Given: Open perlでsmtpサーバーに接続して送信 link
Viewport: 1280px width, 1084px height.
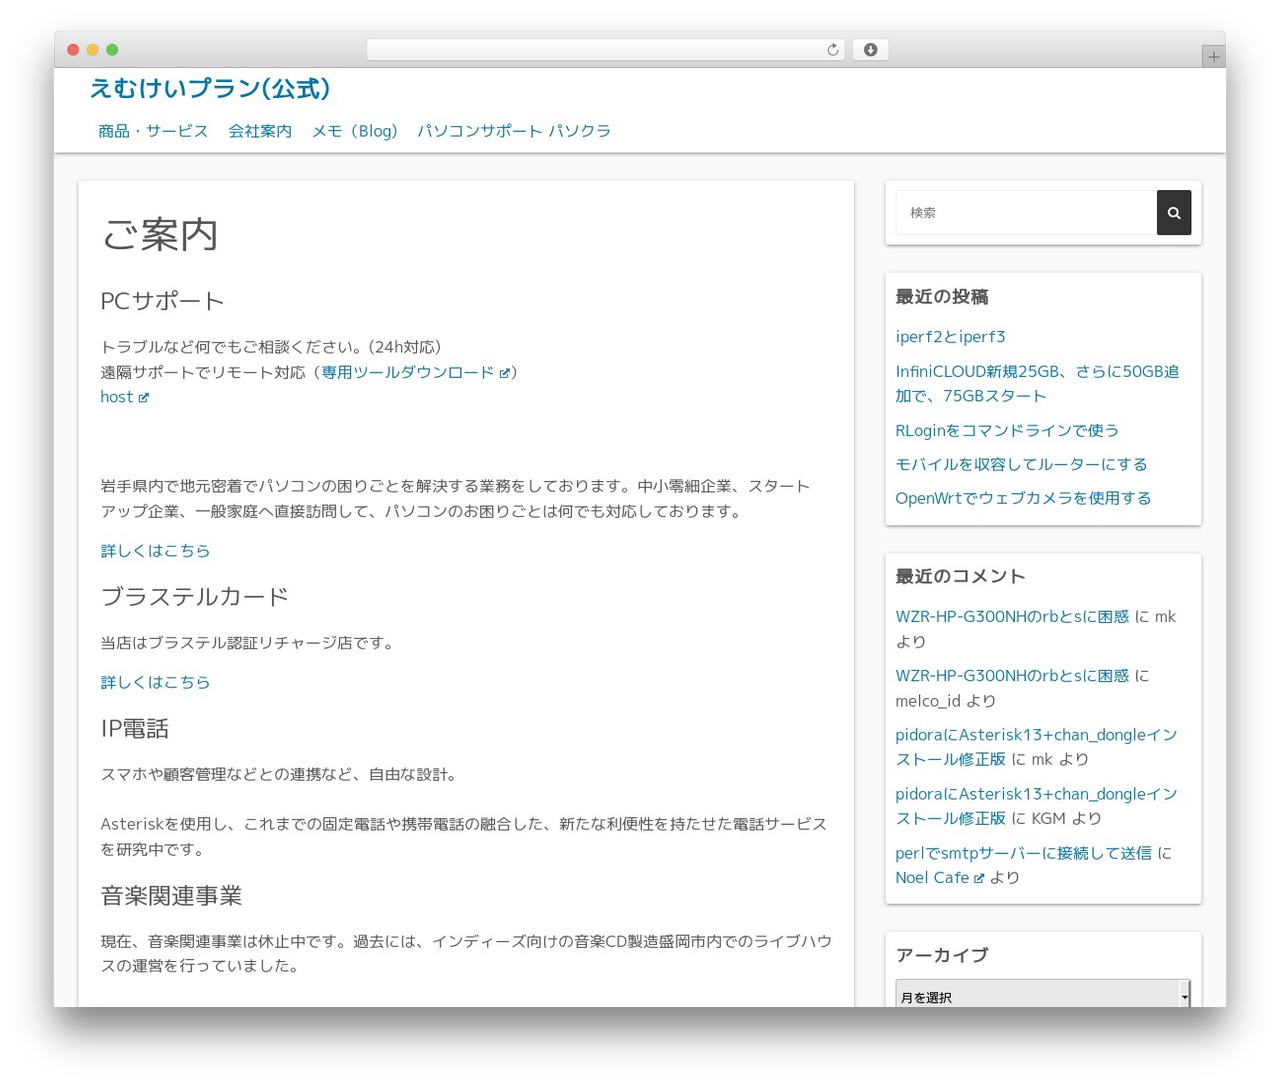Looking at the screenshot, I should pyautogui.click(x=1023, y=853).
